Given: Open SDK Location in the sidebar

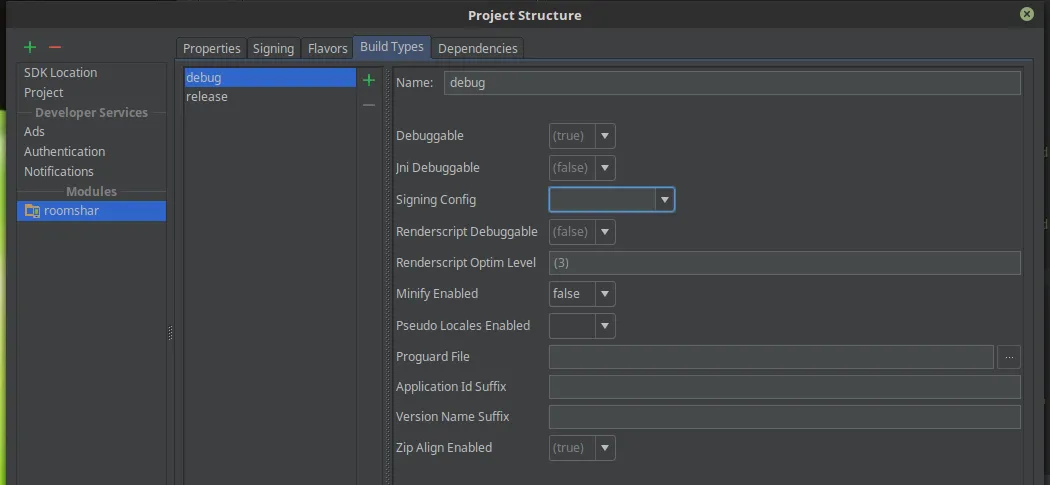Looking at the screenshot, I should [x=61, y=73].
